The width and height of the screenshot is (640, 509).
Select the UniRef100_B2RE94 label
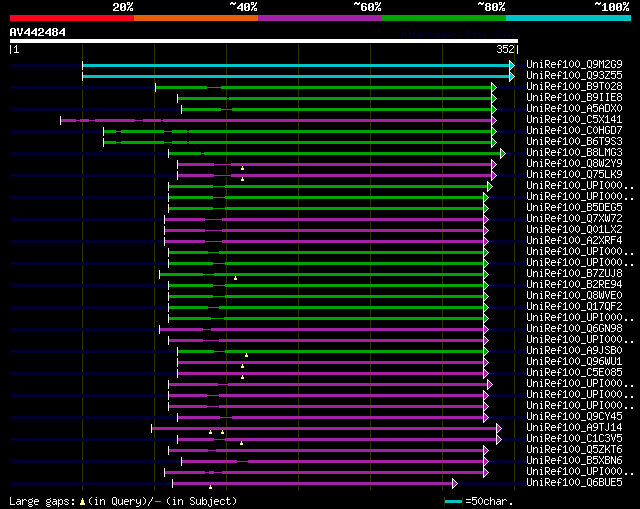[574, 285]
